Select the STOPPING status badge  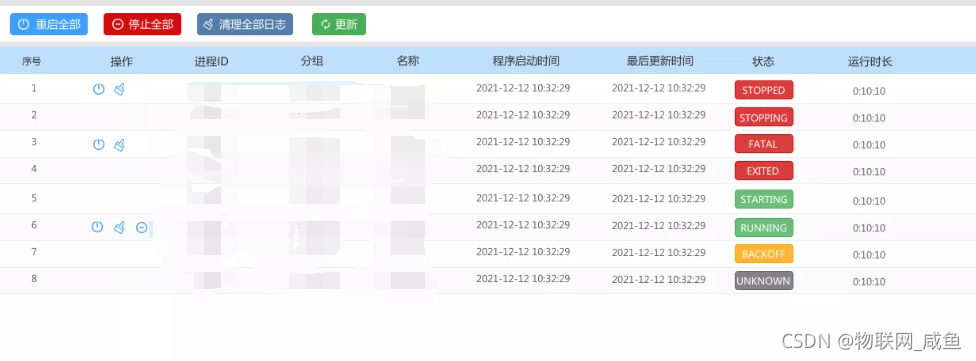(764, 117)
